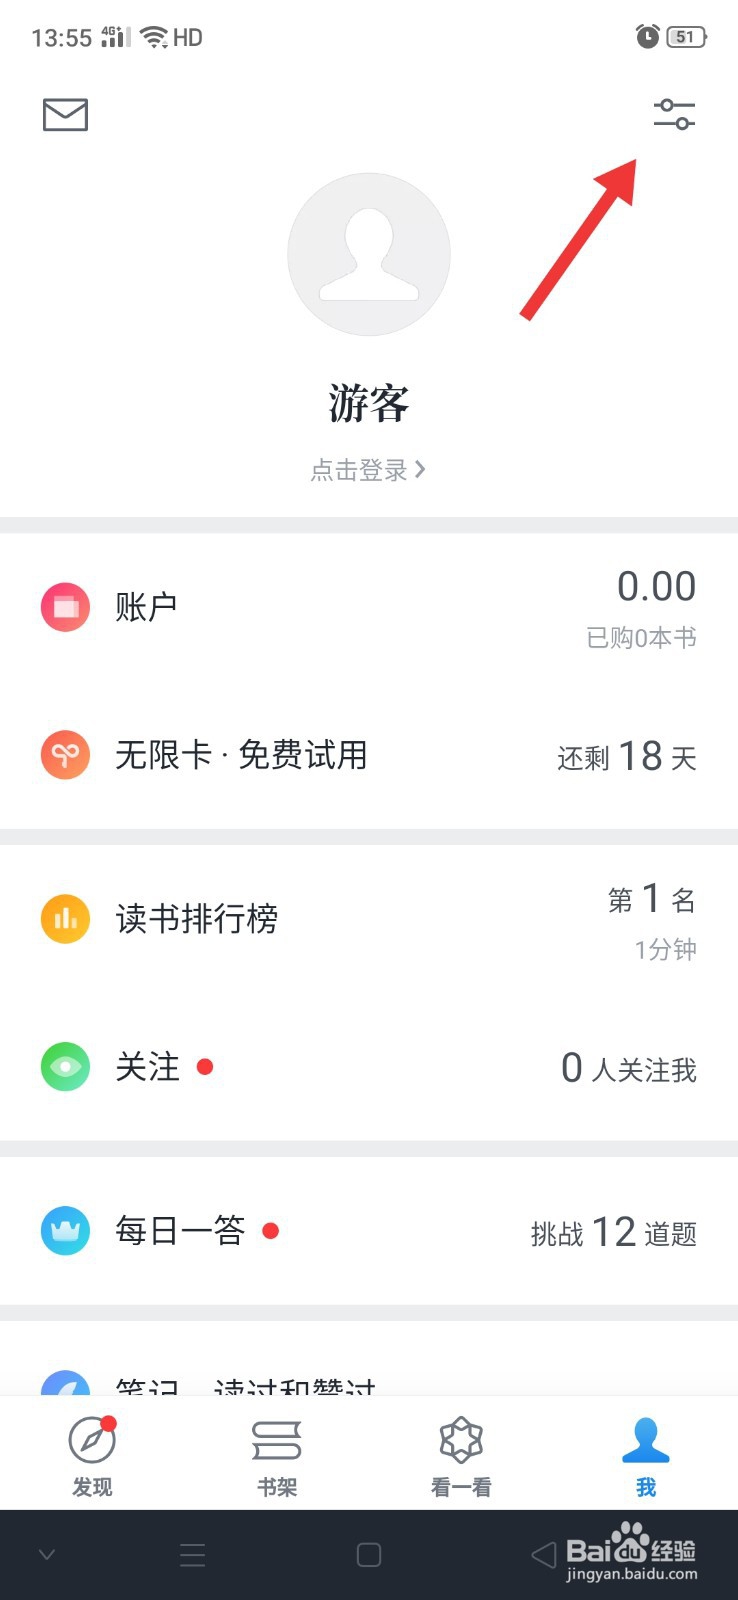Click the 点击登录 login link
The image size is (738, 1600).
coord(368,470)
